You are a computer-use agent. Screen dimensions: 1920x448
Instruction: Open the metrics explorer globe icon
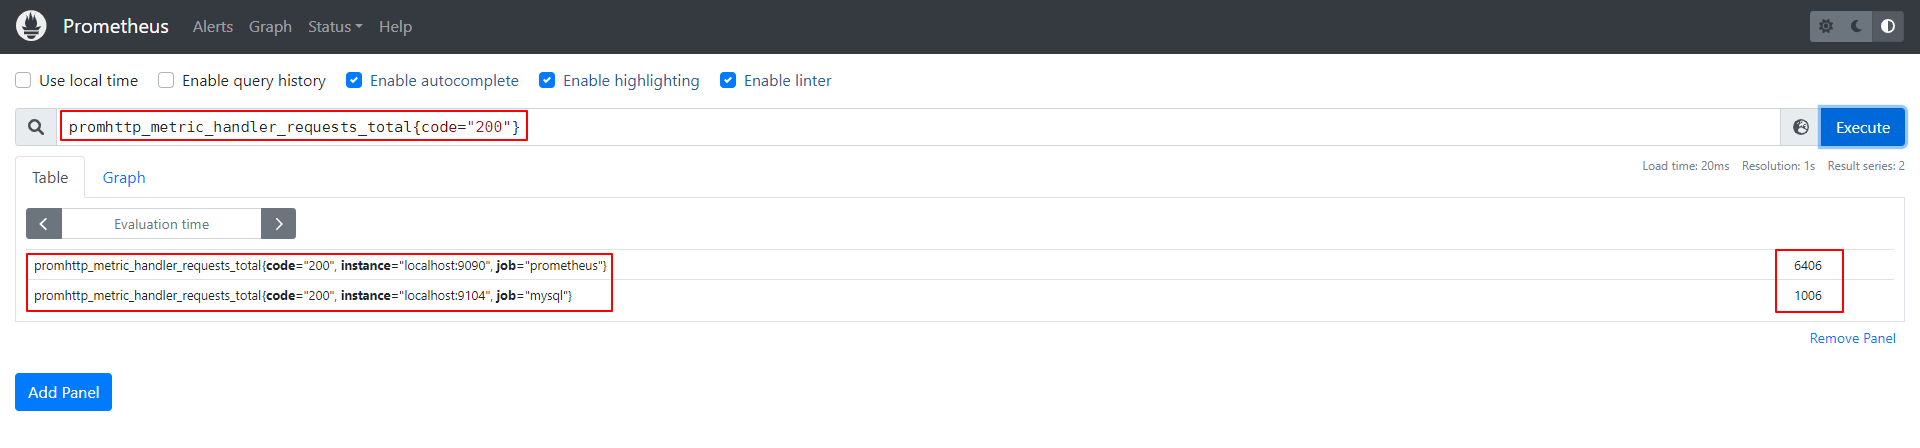[x=1800, y=127]
